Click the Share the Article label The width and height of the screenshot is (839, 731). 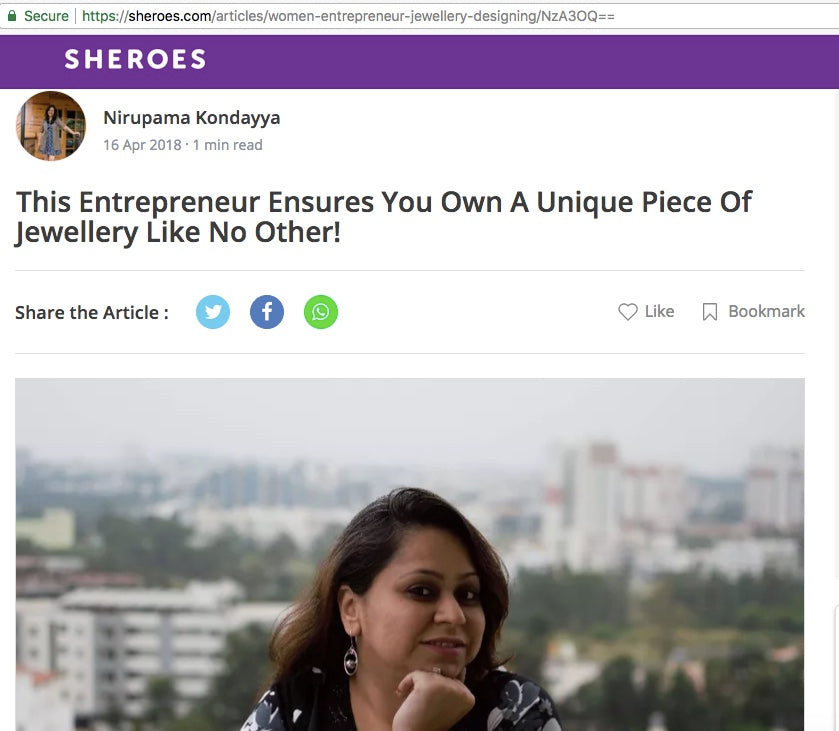coord(92,313)
